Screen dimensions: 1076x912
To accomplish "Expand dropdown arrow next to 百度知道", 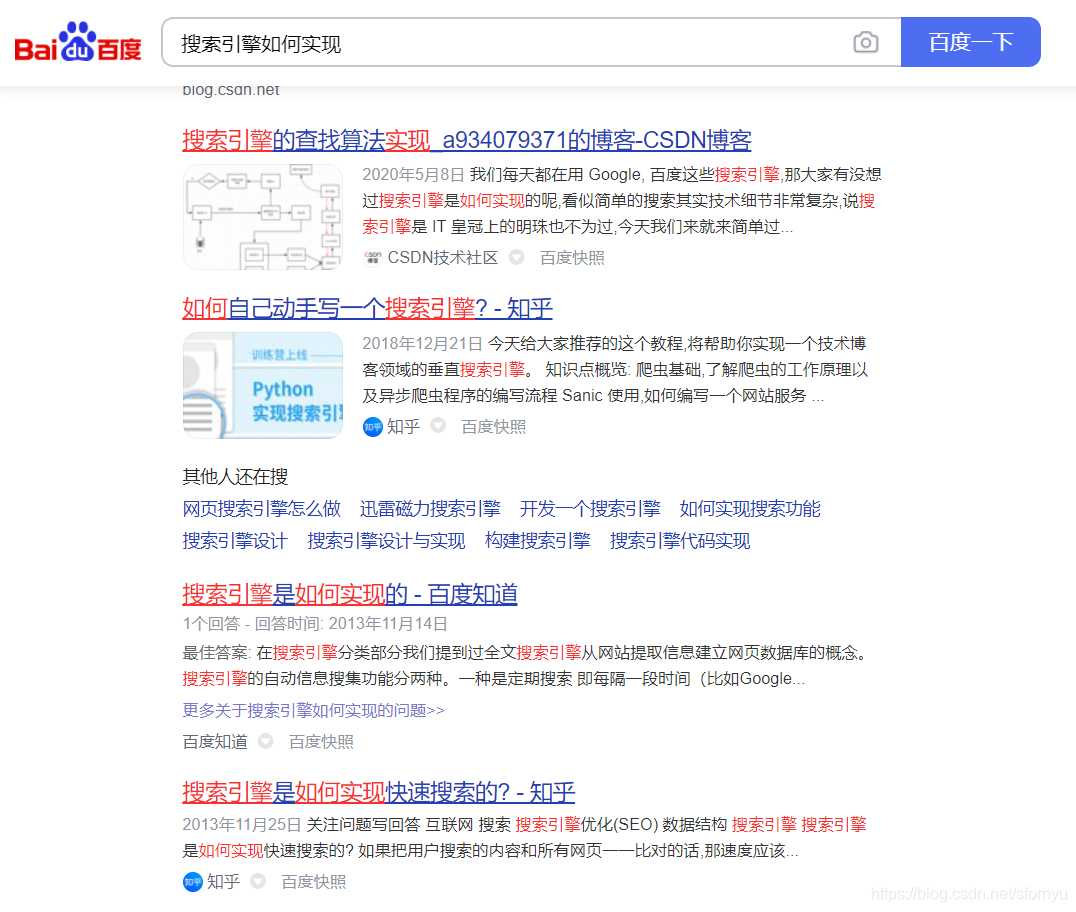I will coord(266,741).
